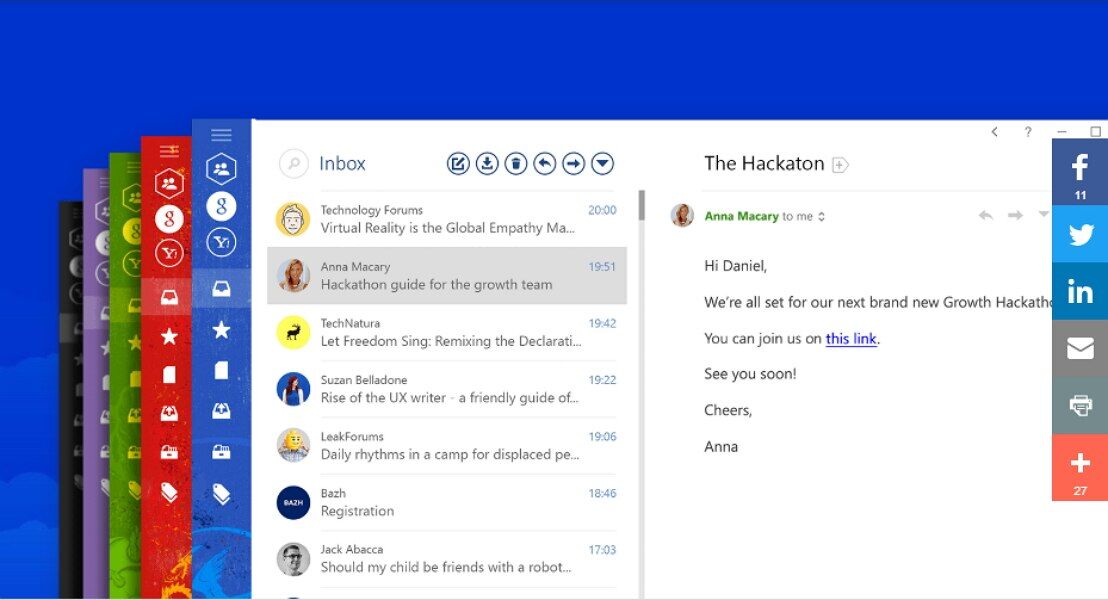Add a tag next to The Hackaton title

coord(840,165)
